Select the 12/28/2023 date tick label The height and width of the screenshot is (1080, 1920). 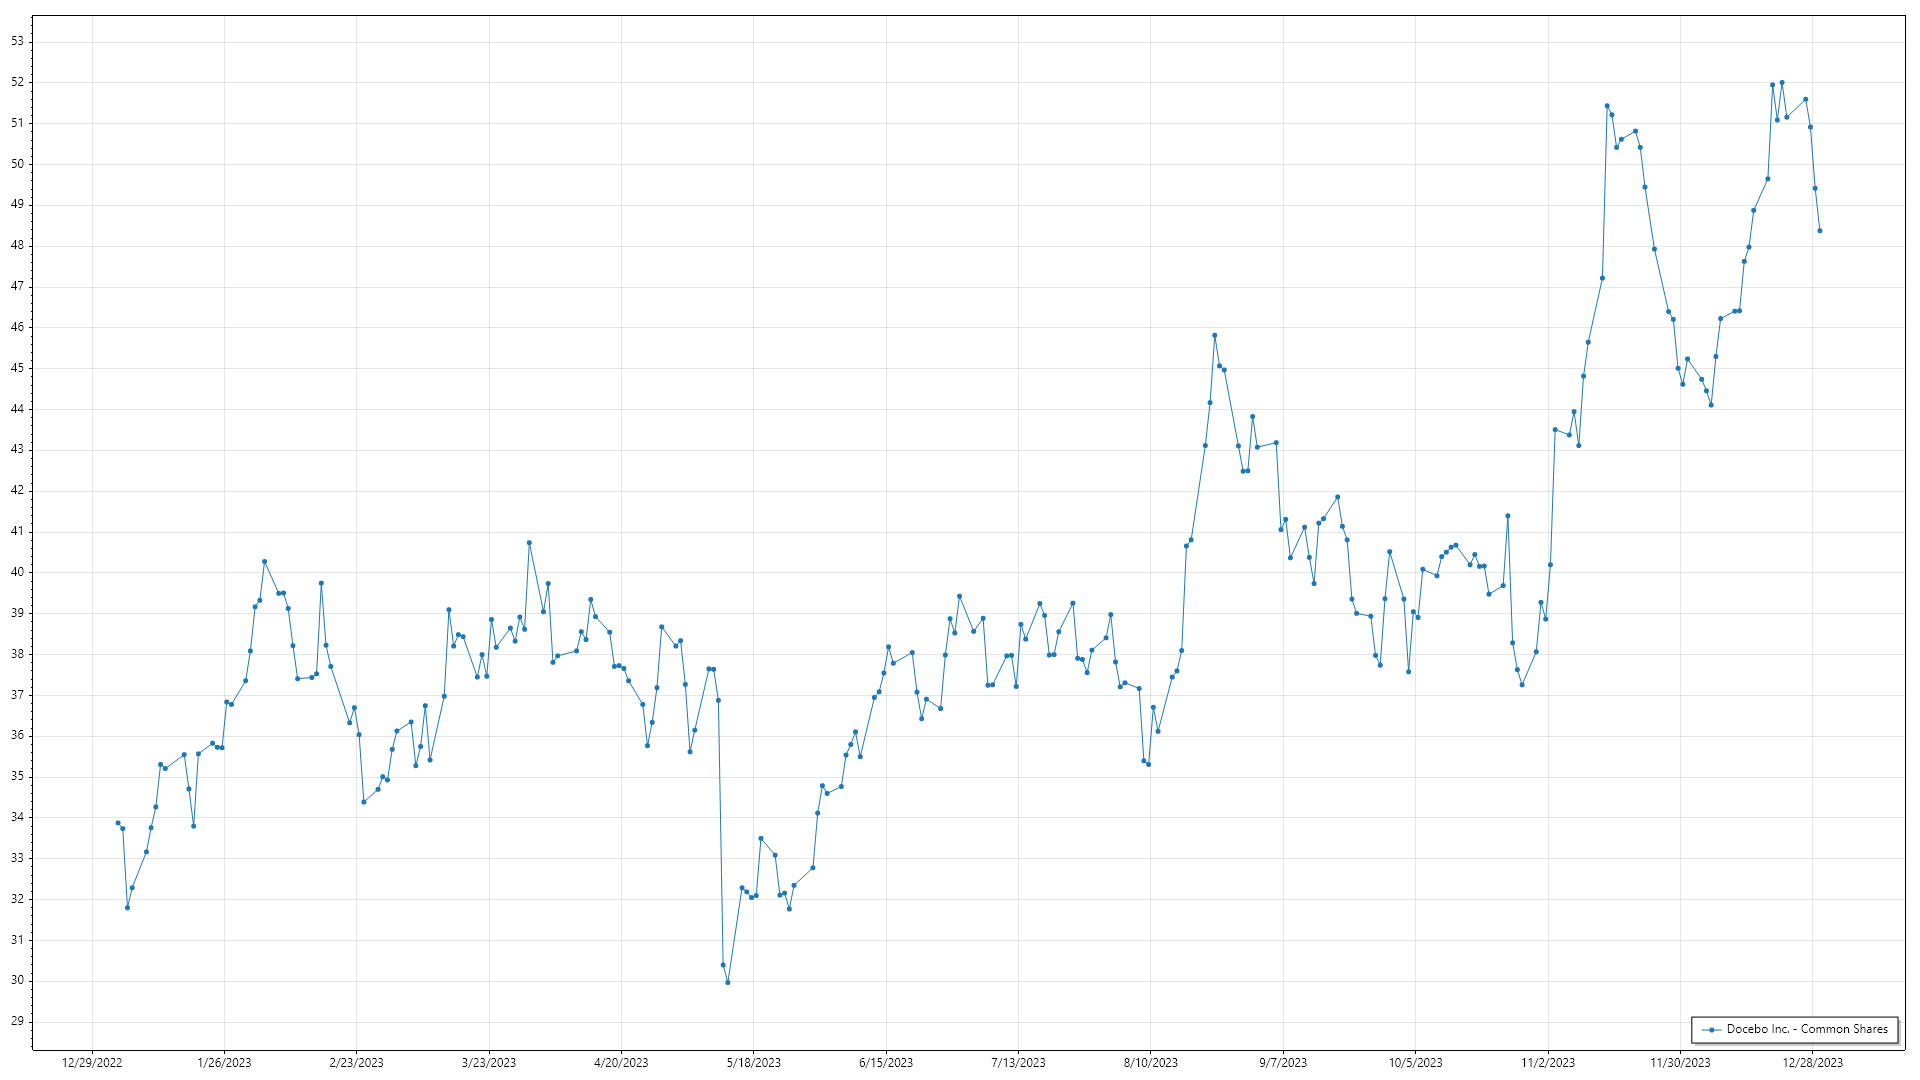(1812, 1063)
